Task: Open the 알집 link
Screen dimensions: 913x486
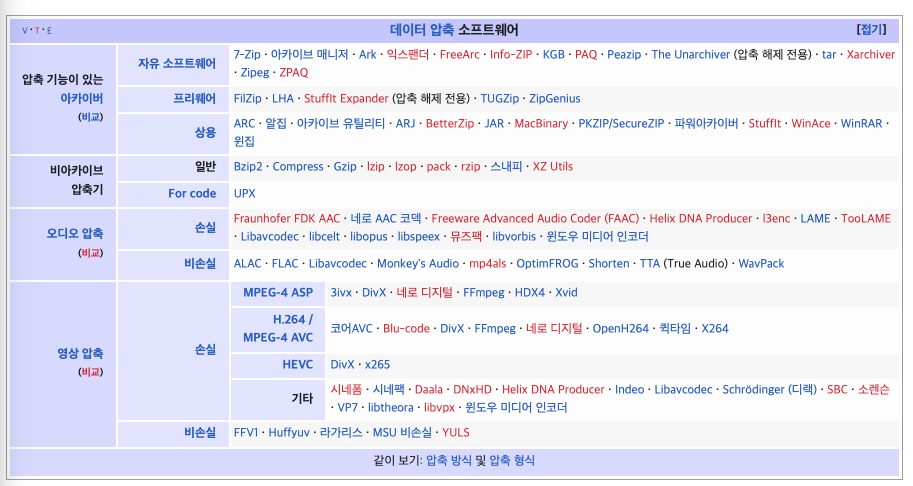Action: 276,123
